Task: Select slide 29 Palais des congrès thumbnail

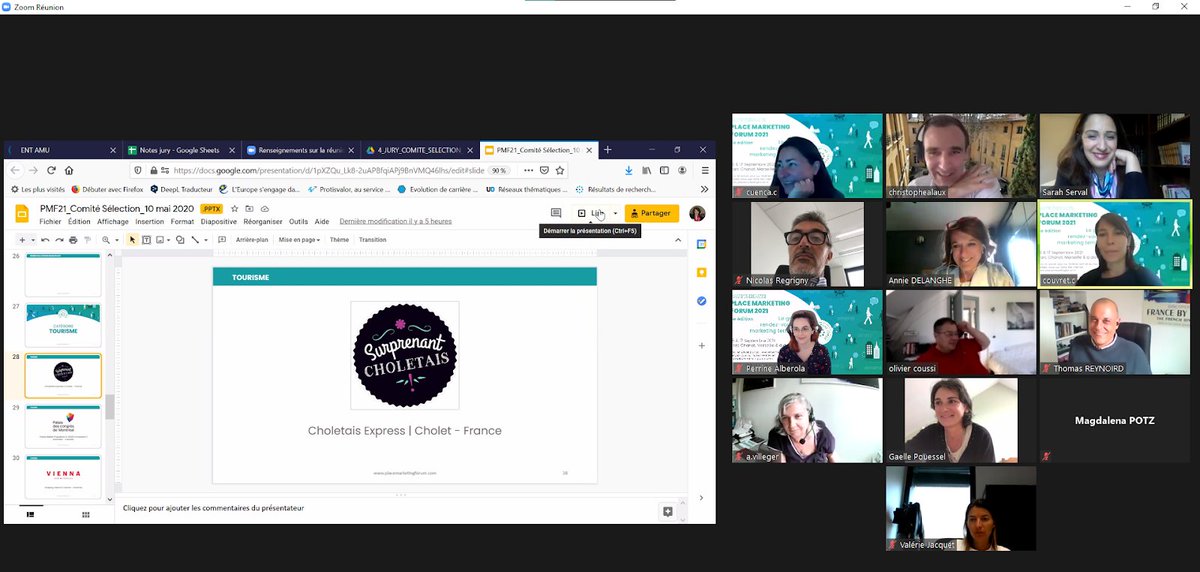Action: 63,427
